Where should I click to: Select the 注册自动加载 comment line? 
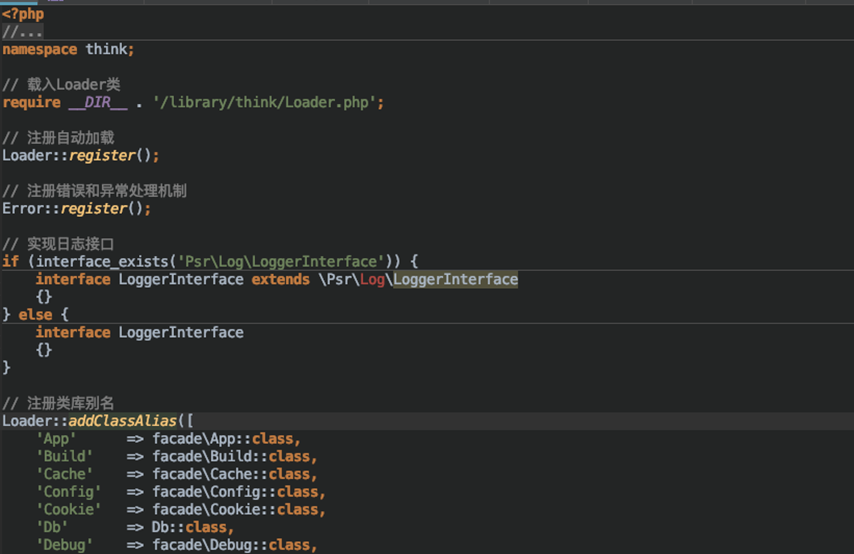(58, 138)
